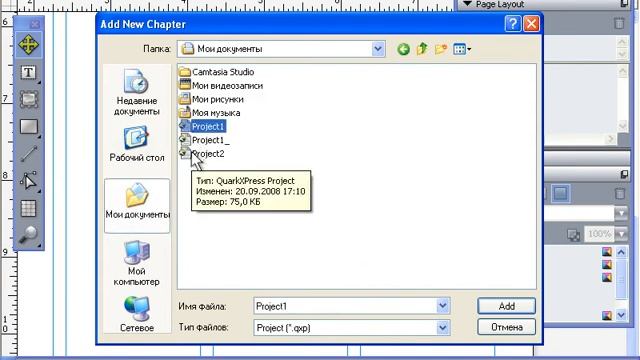Viewport: 640px width, 360px height.
Task: Select the Camtasia Studio folder
Action: pos(217,72)
